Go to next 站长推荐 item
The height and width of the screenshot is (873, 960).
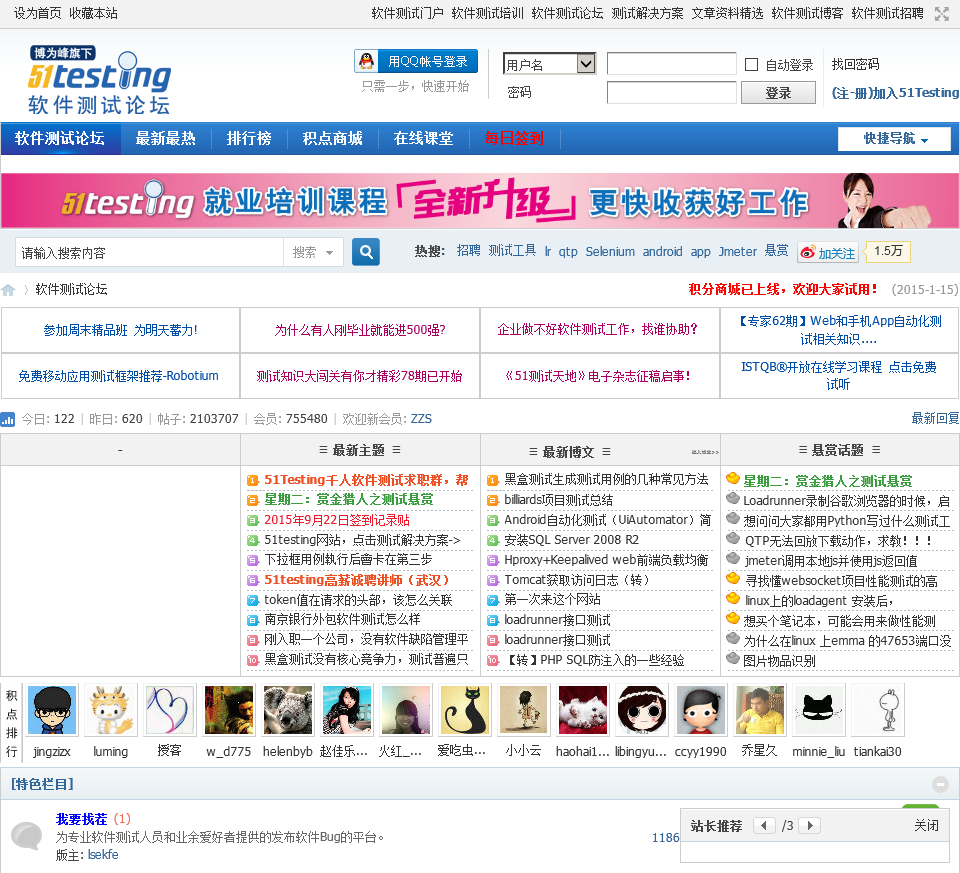coord(810,825)
